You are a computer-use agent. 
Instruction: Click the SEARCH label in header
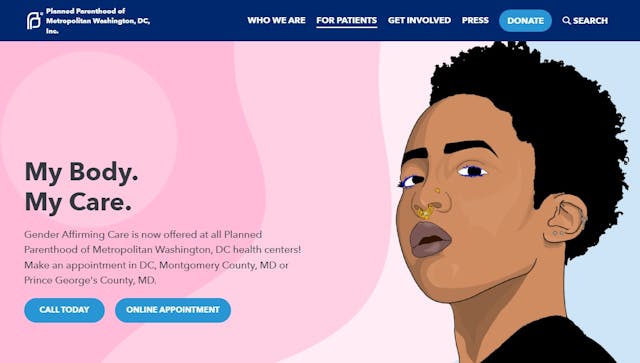[590, 20]
